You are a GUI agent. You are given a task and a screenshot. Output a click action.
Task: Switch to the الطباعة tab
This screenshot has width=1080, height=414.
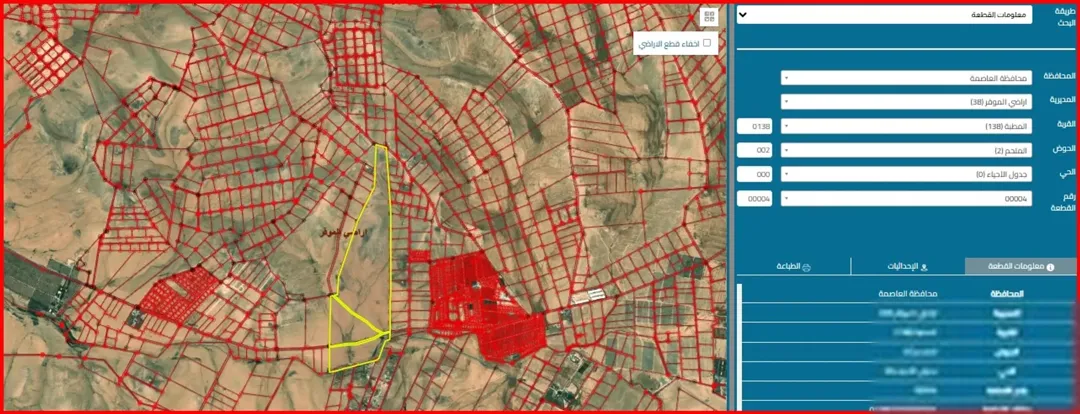793,267
